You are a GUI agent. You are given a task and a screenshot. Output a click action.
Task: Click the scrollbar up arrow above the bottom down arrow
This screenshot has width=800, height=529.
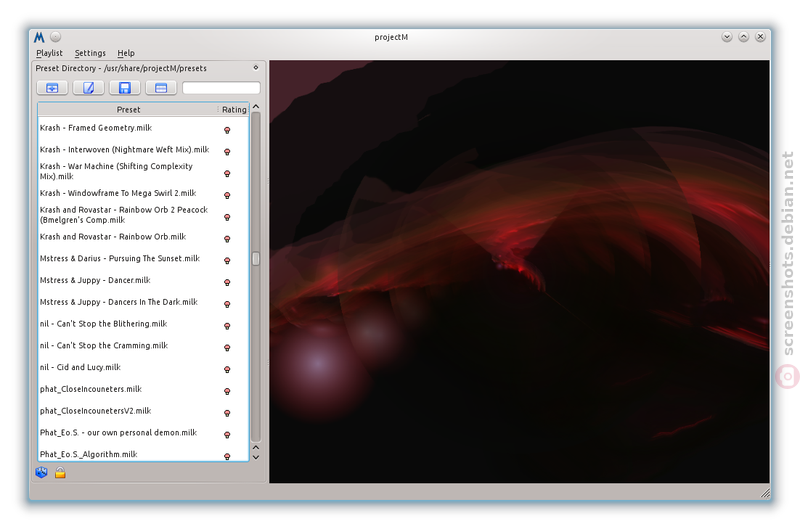[x=256, y=447]
